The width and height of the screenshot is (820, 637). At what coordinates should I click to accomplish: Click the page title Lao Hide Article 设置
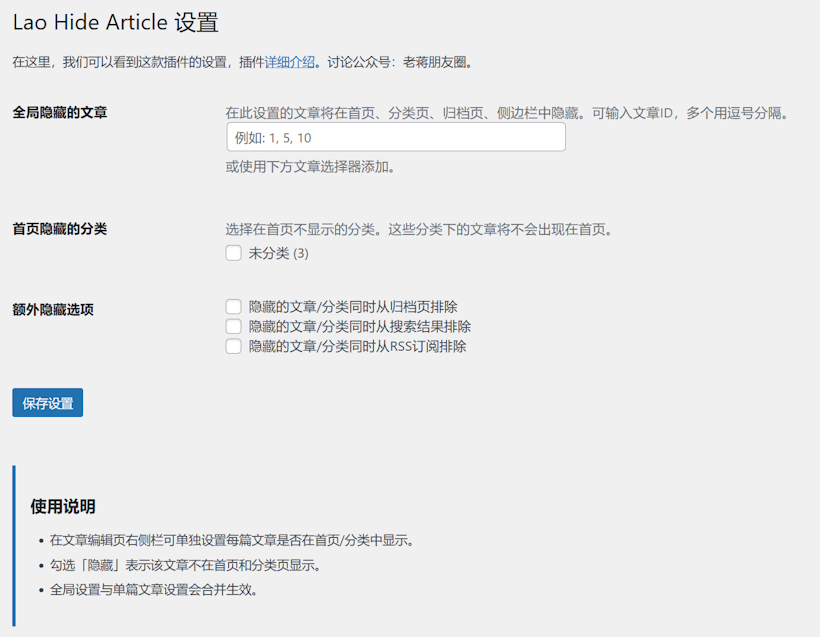(116, 22)
